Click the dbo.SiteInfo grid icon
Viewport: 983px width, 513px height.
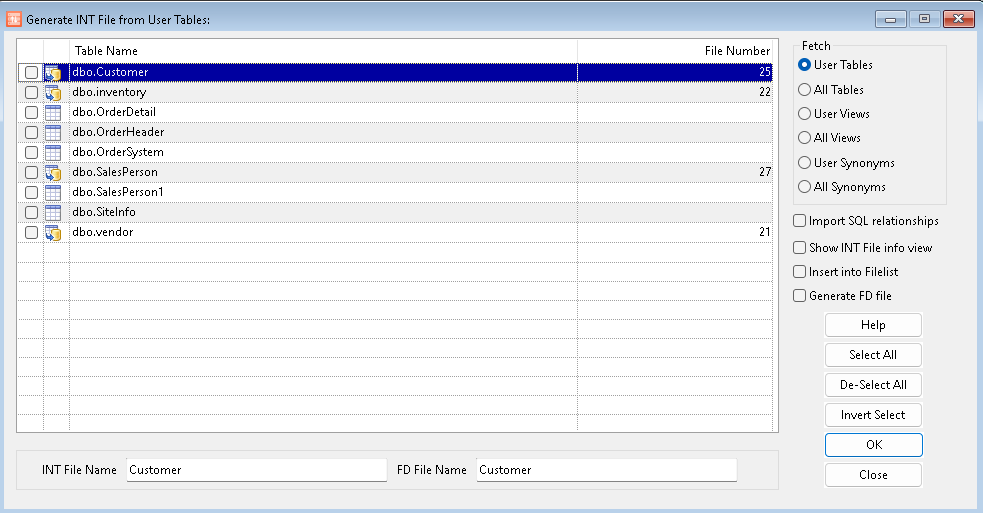pos(55,212)
